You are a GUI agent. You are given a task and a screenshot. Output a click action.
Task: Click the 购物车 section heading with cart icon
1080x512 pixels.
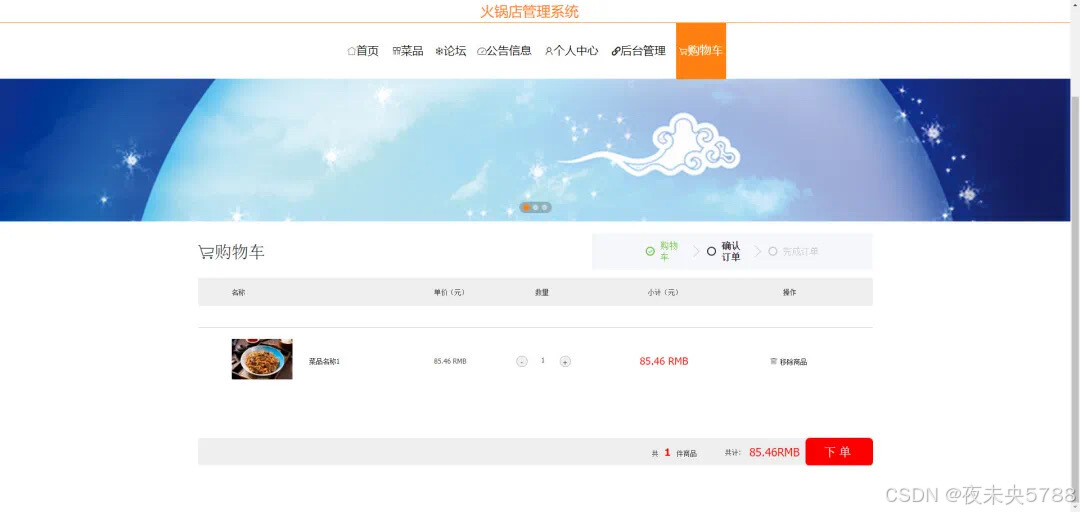click(231, 252)
